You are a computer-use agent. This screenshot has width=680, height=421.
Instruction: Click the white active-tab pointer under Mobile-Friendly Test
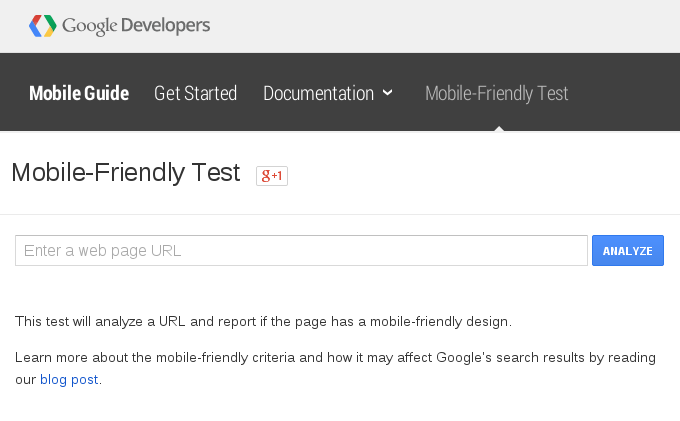[x=499, y=128]
